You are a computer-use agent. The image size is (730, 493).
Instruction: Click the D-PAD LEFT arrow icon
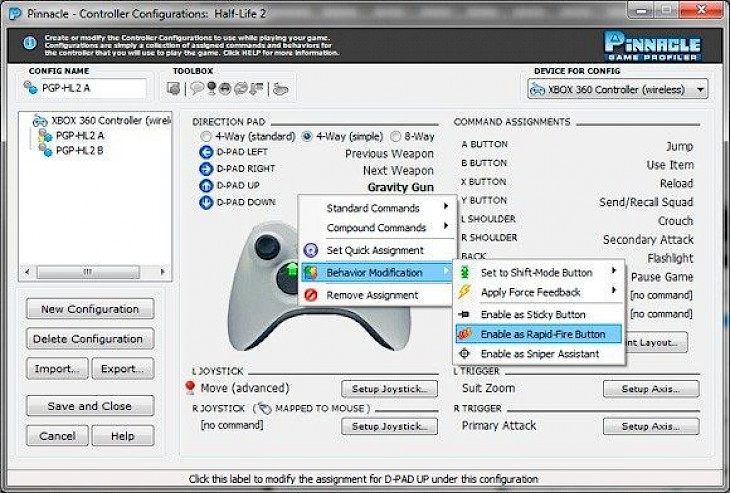click(x=206, y=152)
